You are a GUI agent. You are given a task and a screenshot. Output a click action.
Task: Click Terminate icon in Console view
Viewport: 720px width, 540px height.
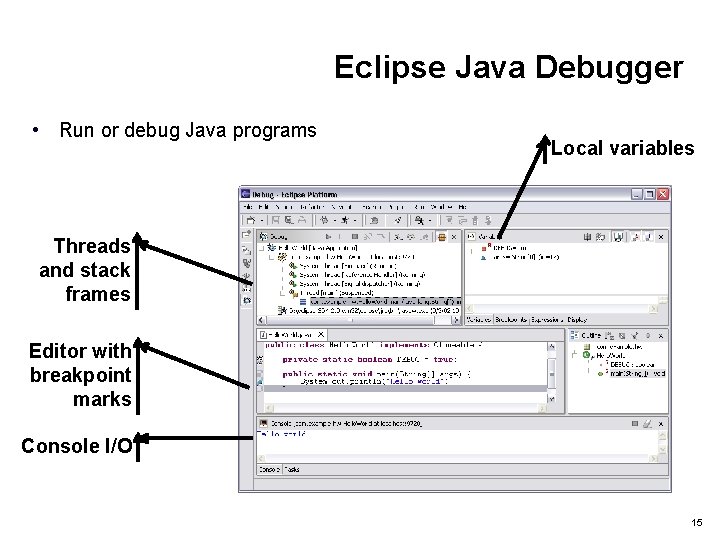click(634, 423)
